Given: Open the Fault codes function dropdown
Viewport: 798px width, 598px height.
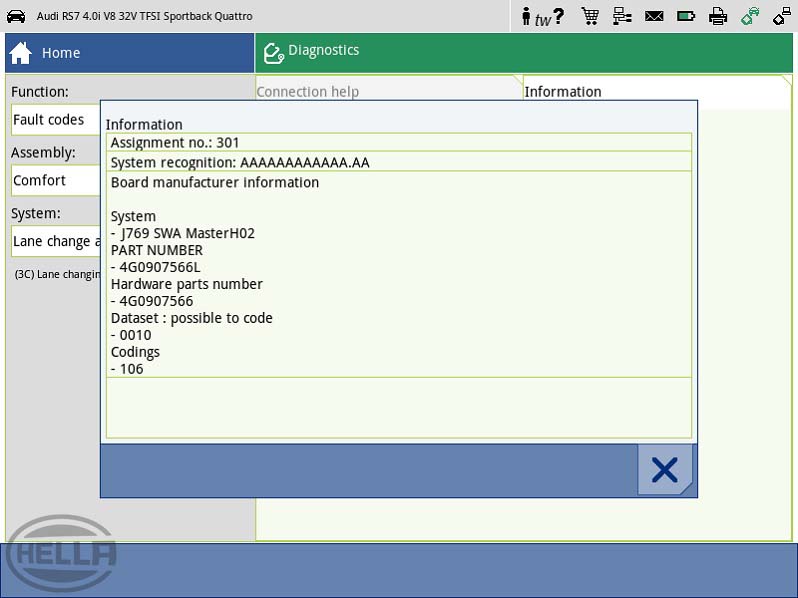Looking at the screenshot, I should (56, 120).
